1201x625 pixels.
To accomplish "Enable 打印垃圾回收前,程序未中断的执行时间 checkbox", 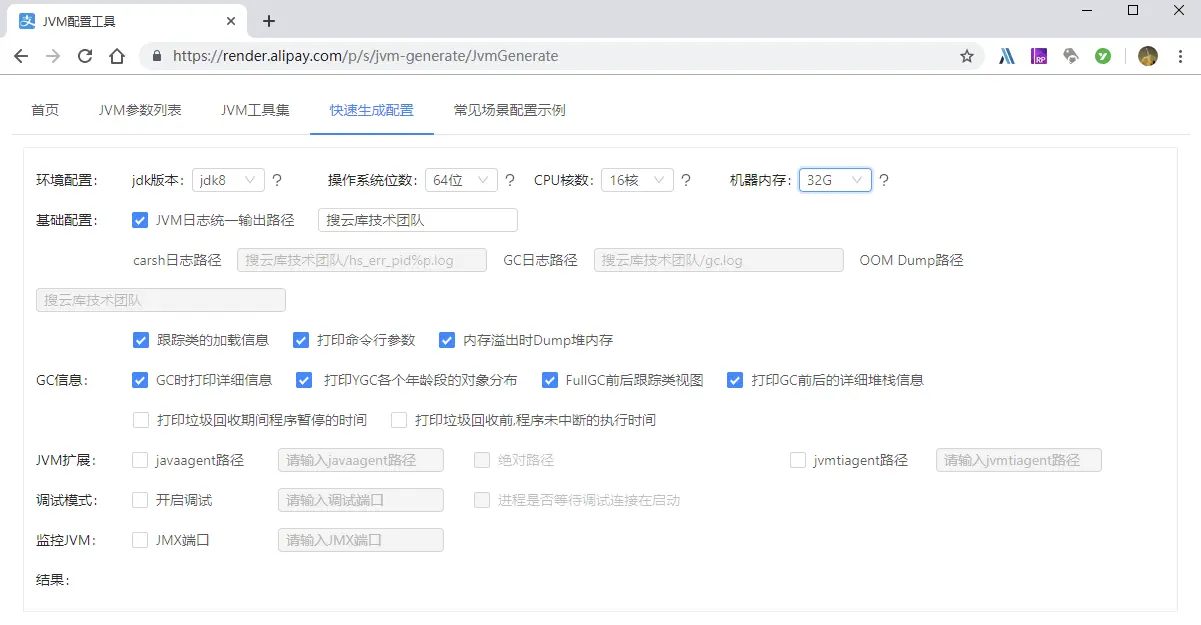I will coord(399,420).
